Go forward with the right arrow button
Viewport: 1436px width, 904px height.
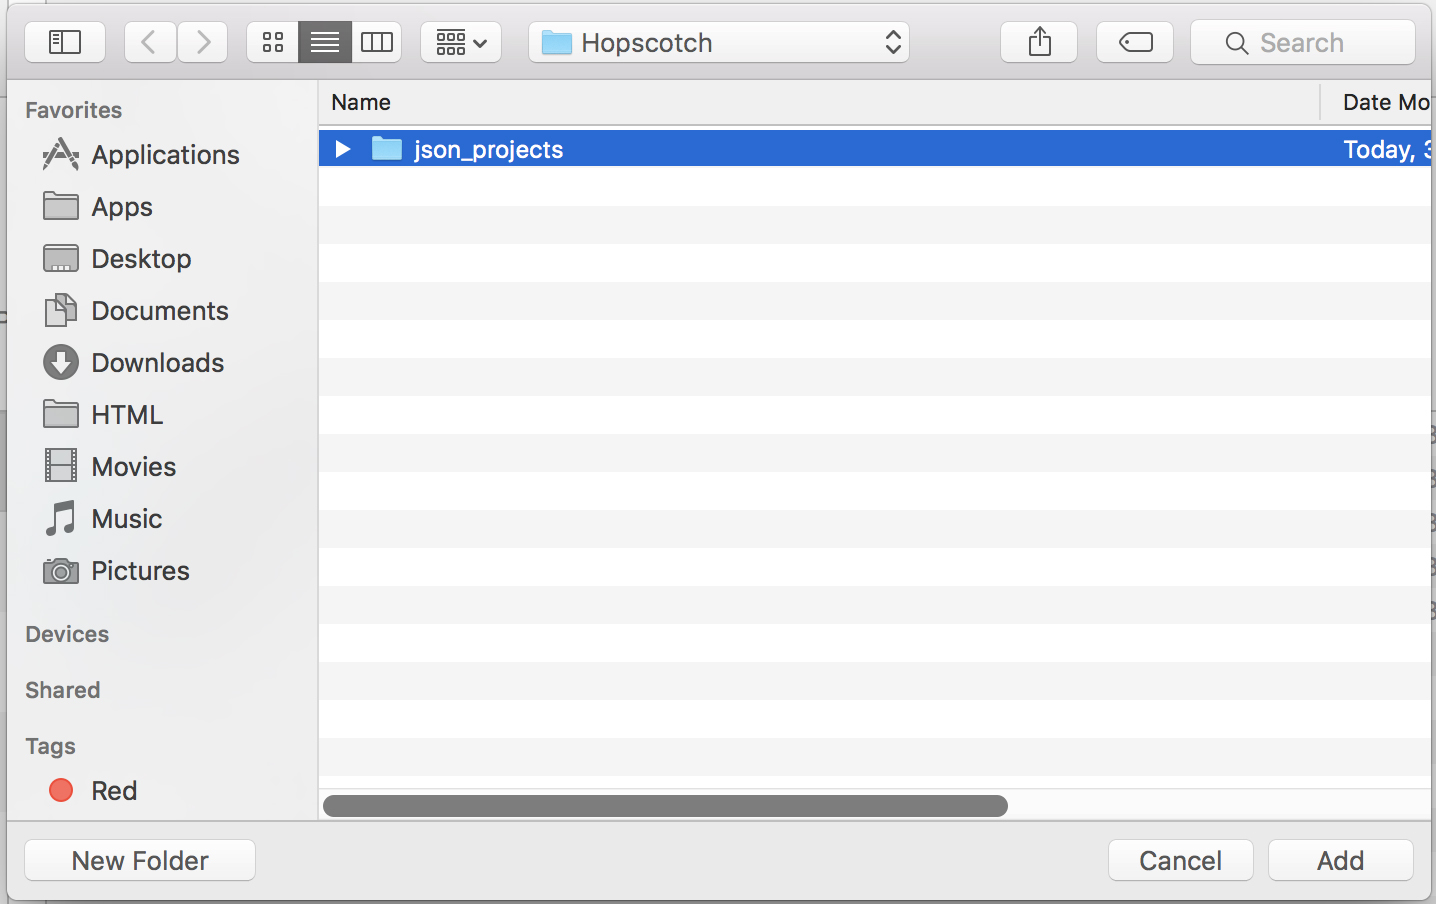203,42
